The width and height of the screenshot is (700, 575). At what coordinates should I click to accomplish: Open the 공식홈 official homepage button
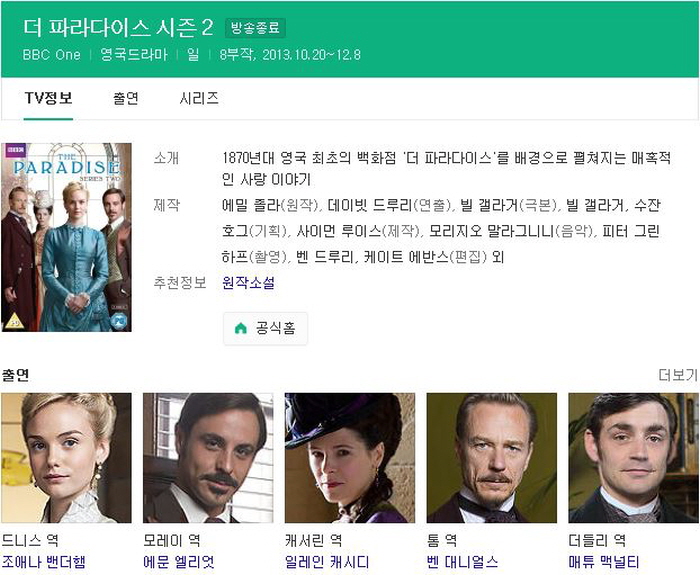[x=265, y=329]
